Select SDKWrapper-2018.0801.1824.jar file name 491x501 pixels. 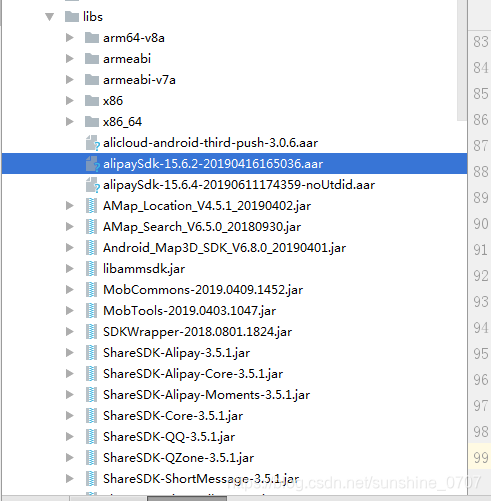tap(197, 332)
